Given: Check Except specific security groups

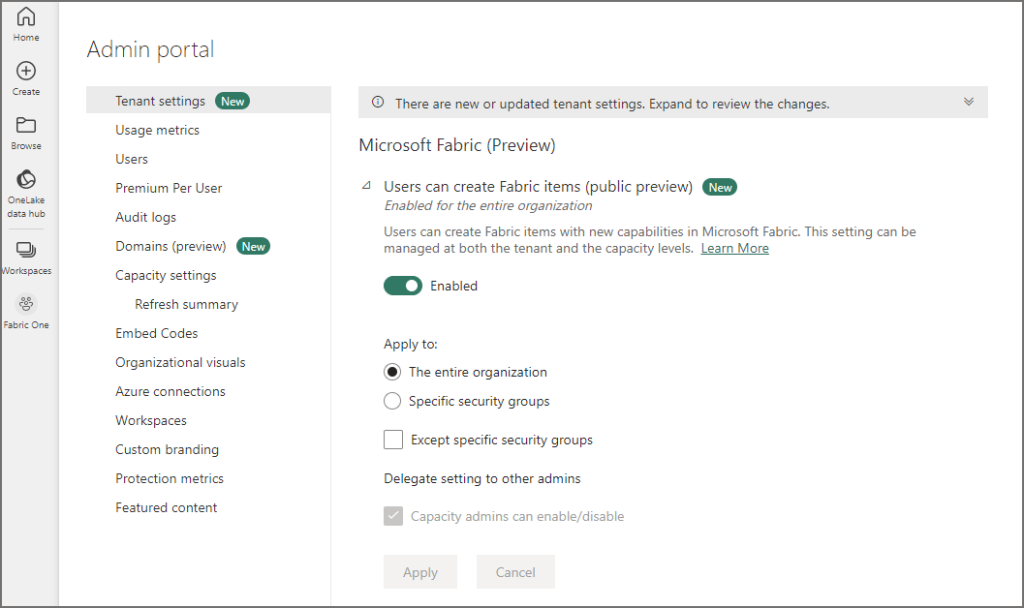Looking at the screenshot, I should coord(393,440).
